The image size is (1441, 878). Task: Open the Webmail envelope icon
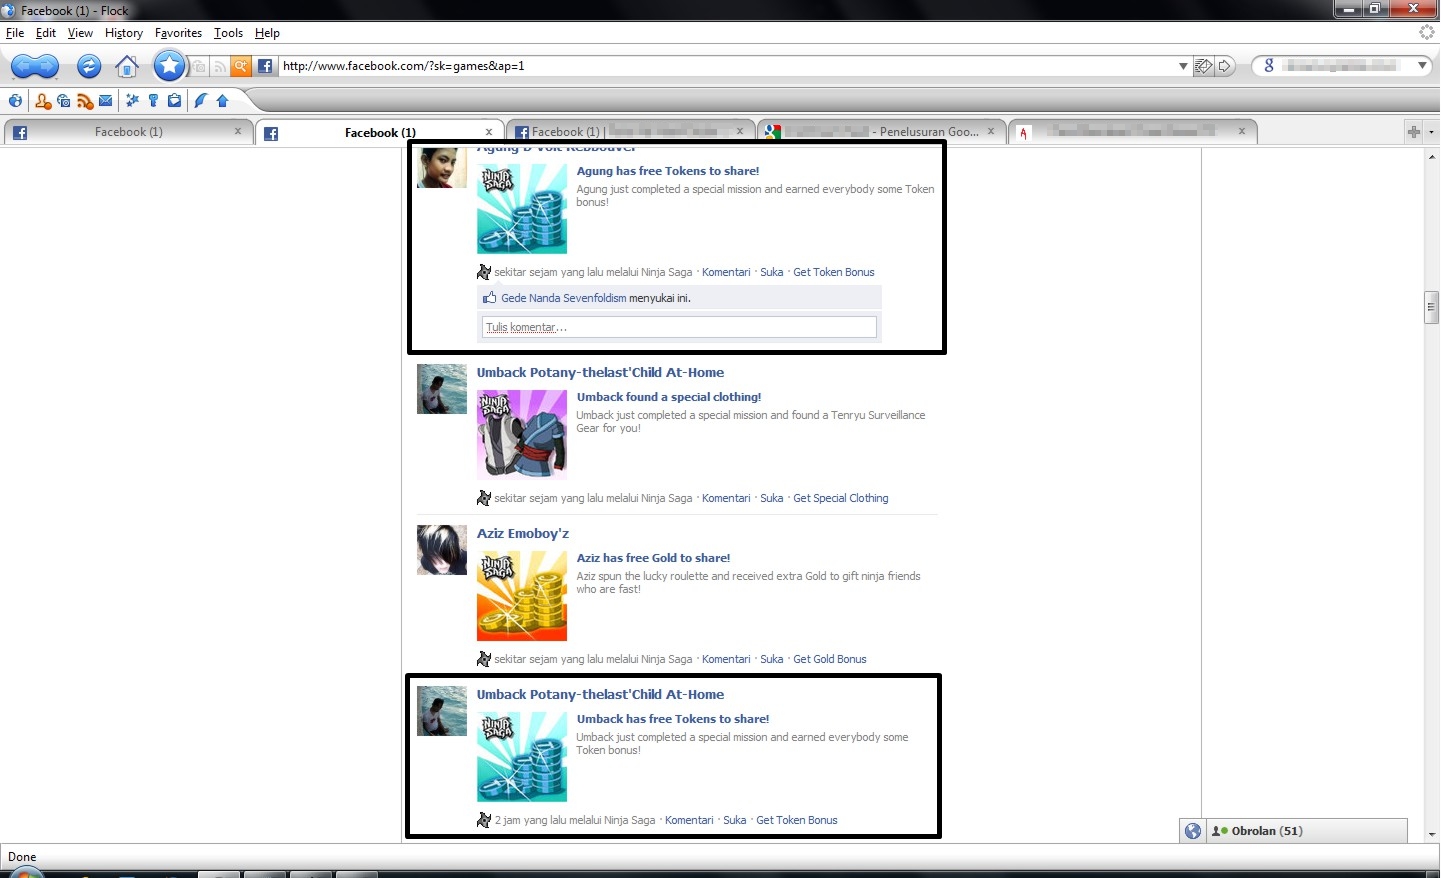pyautogui.click(x=105, y=101)
